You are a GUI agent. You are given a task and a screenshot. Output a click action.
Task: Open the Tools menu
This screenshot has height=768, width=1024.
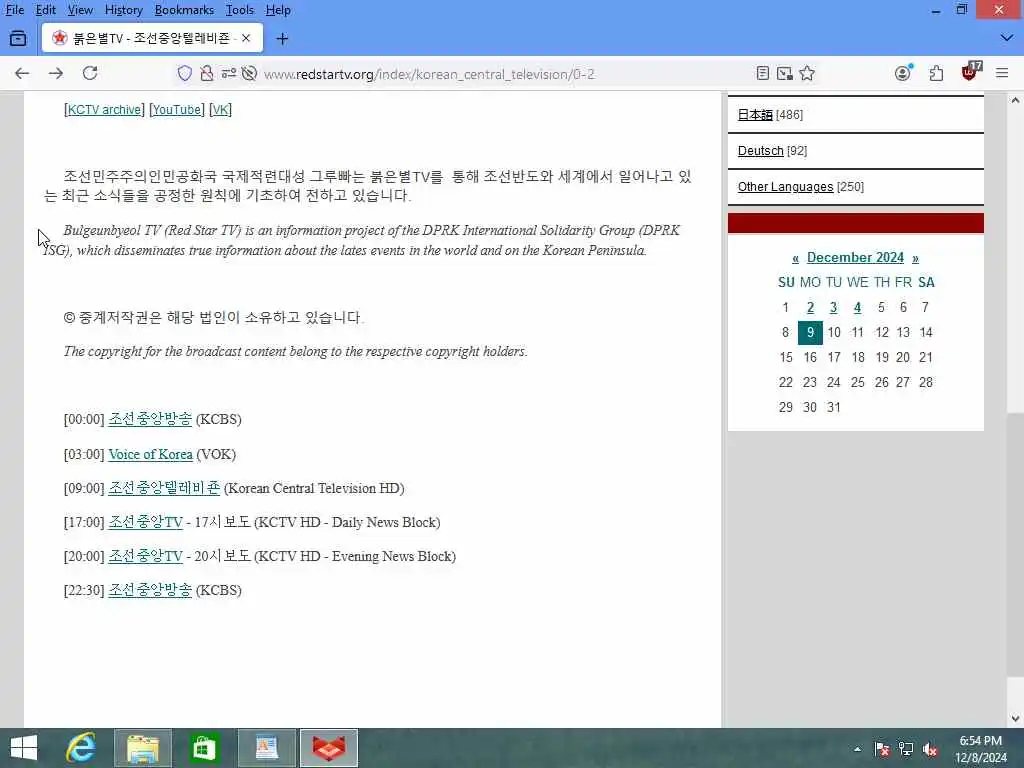pos(240,10)
